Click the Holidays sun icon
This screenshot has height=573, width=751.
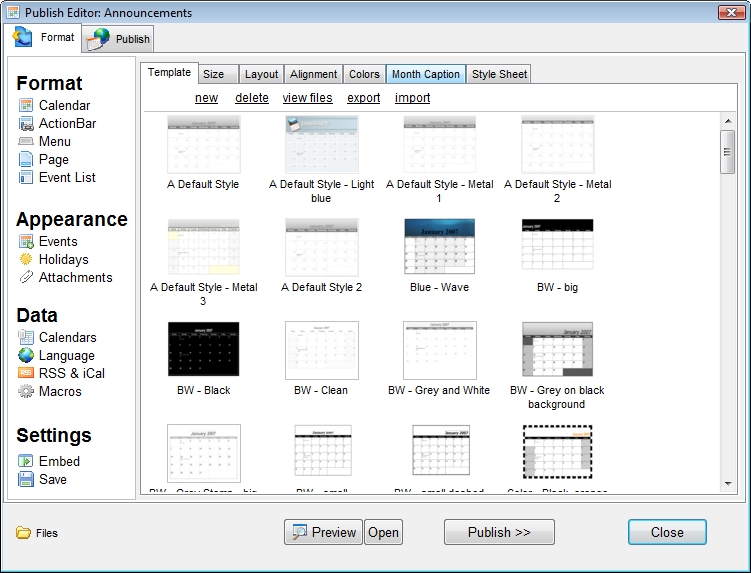pos(26,260)
